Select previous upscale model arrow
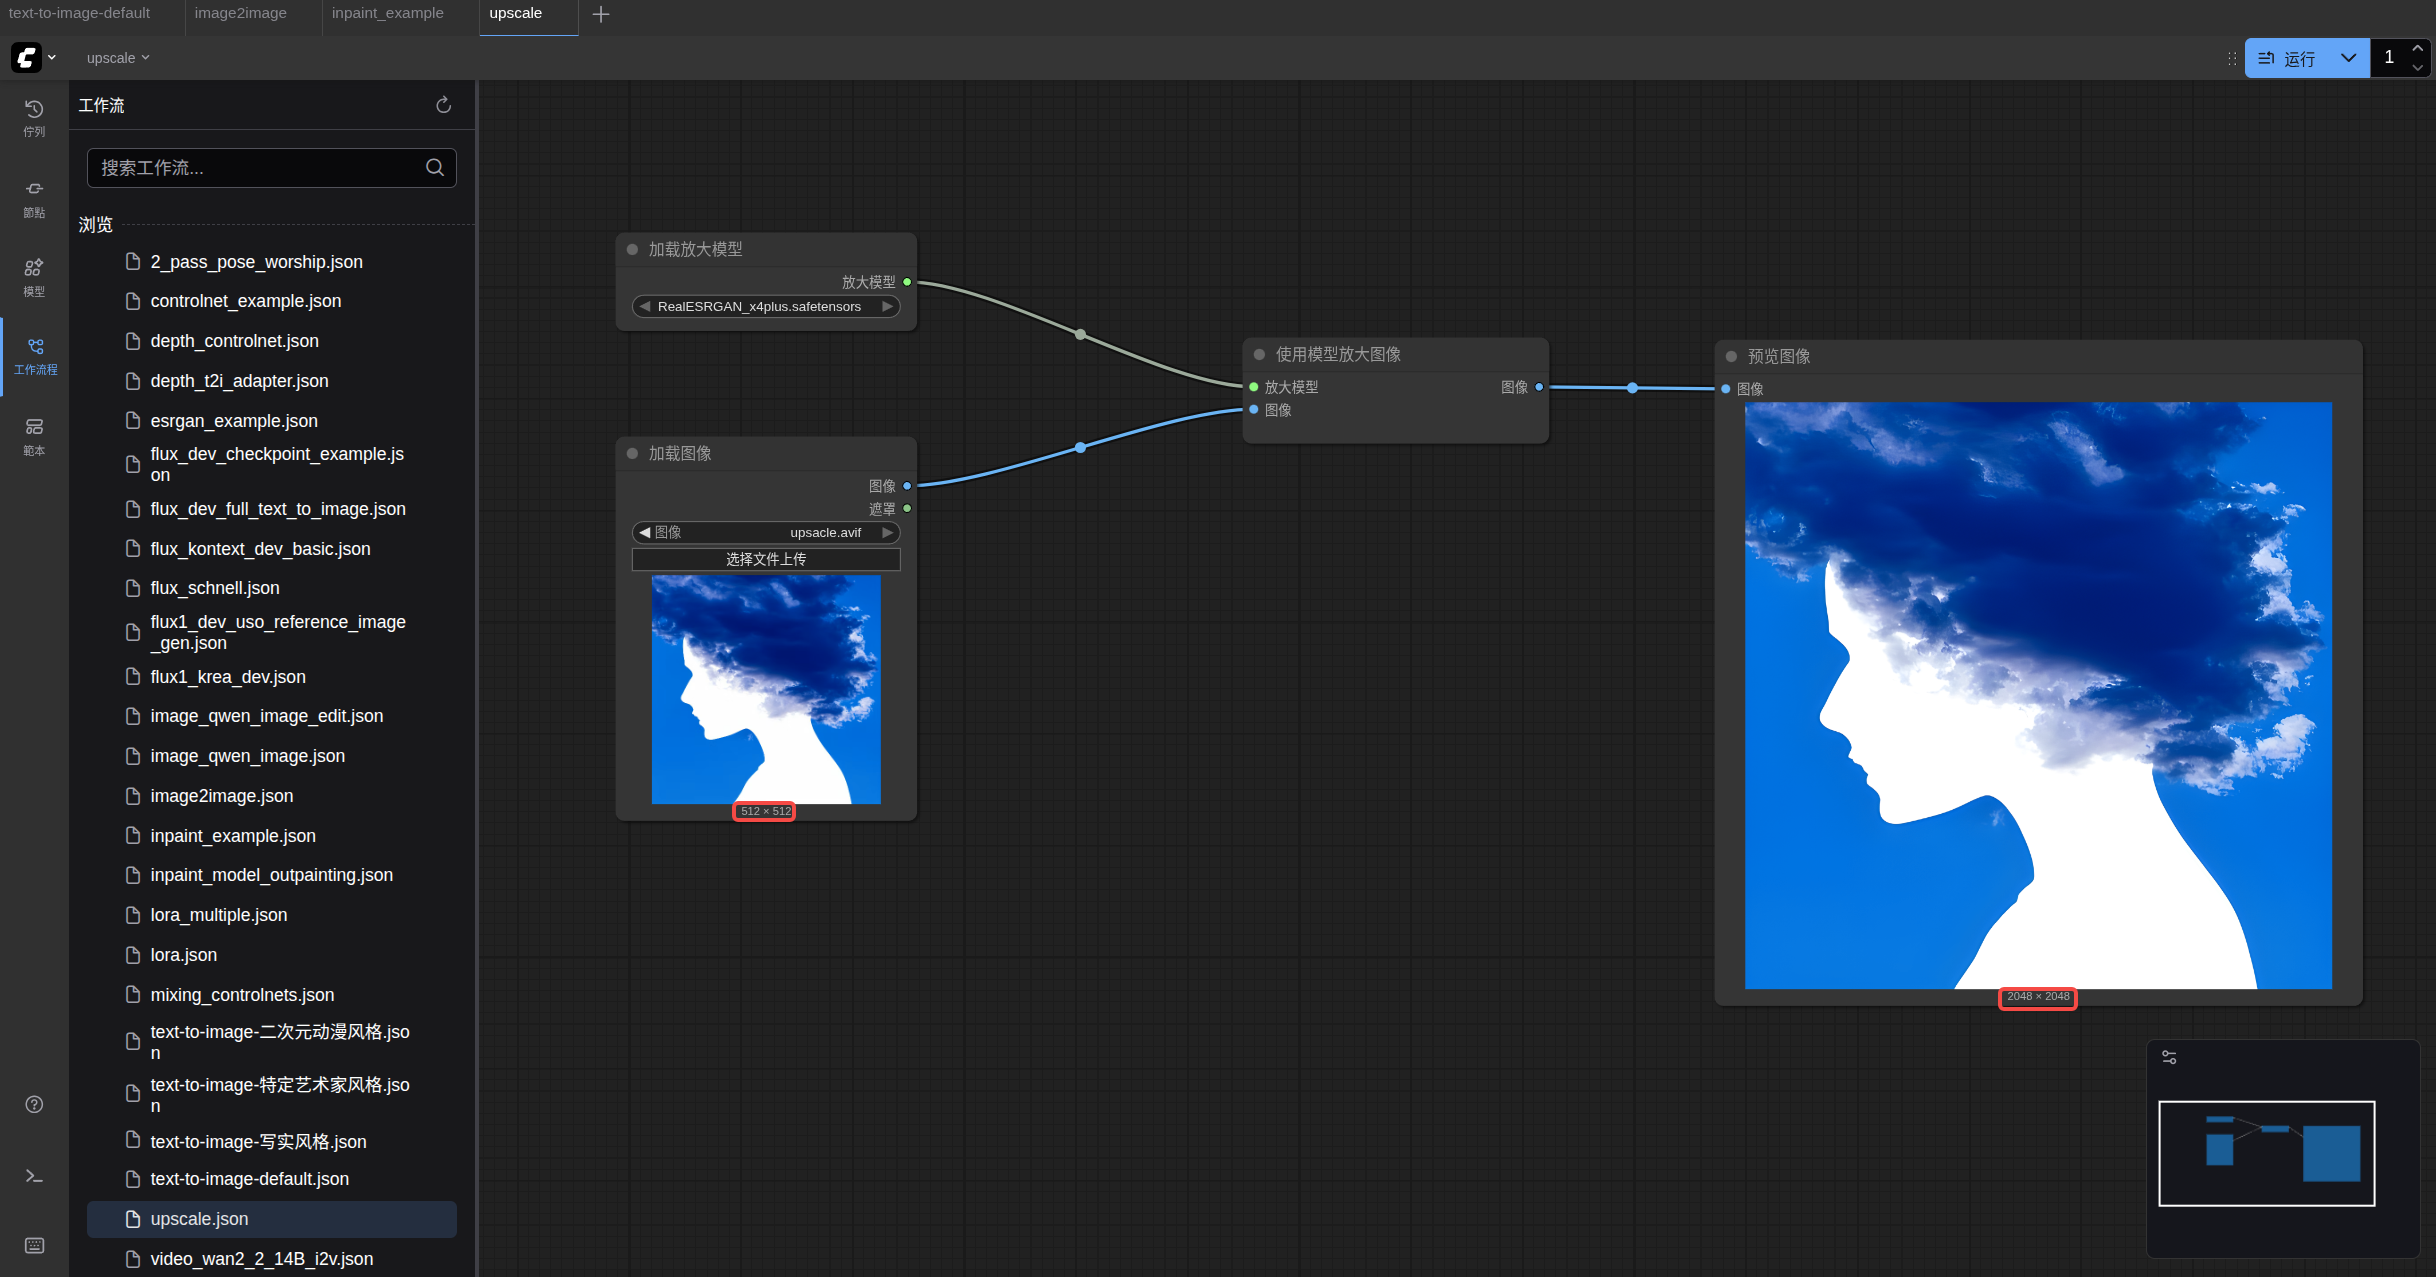This screenshot has width=2436, height=1277. (x=645, y=306)
